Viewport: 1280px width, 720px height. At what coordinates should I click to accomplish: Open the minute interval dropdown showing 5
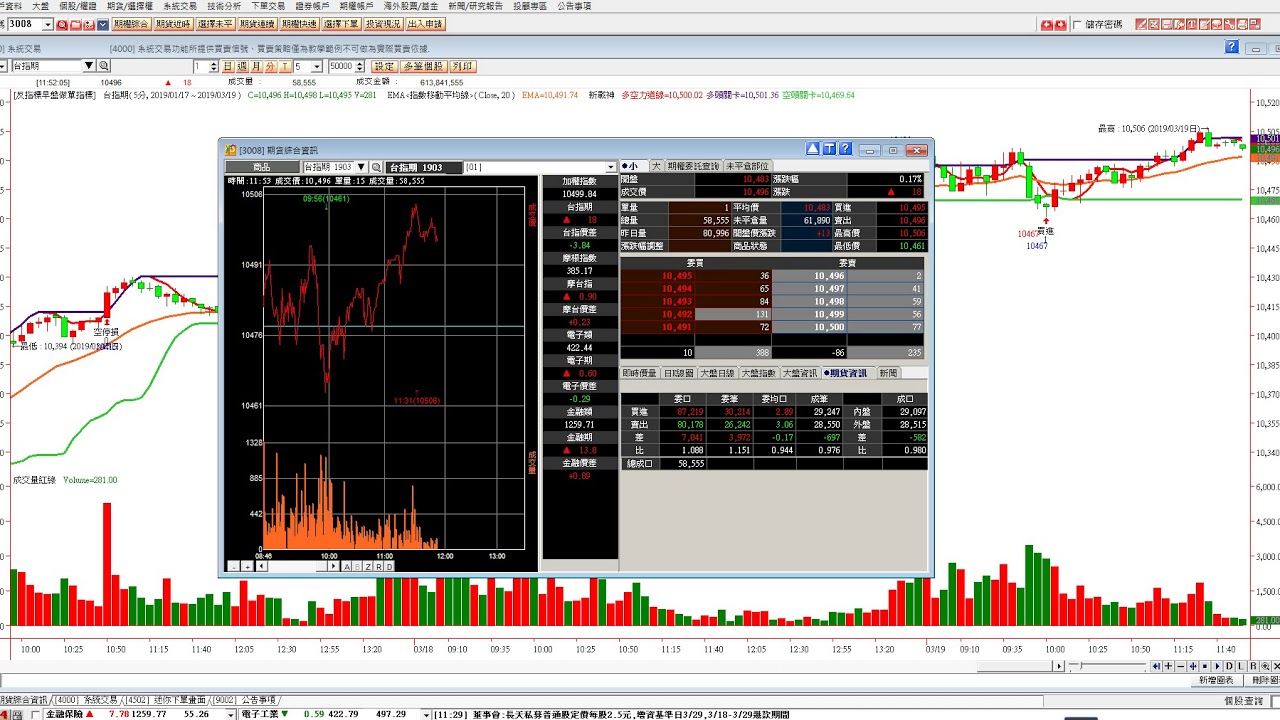[x=316, y=66]
